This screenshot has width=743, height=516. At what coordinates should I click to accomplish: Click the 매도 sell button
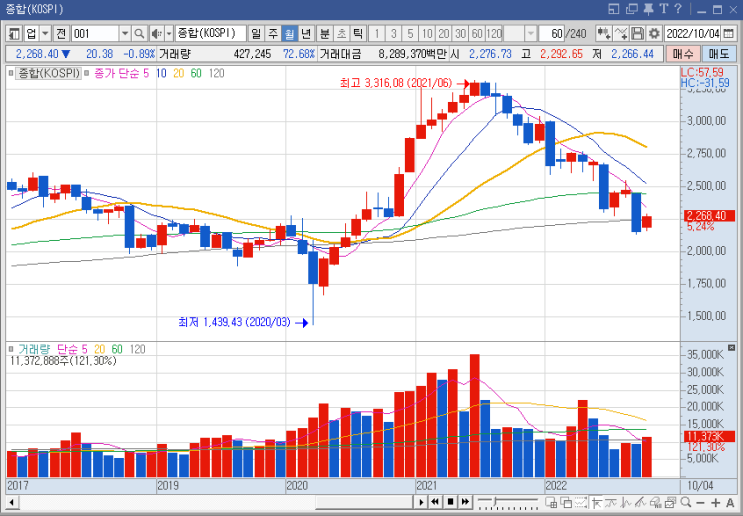coord(718,54)
